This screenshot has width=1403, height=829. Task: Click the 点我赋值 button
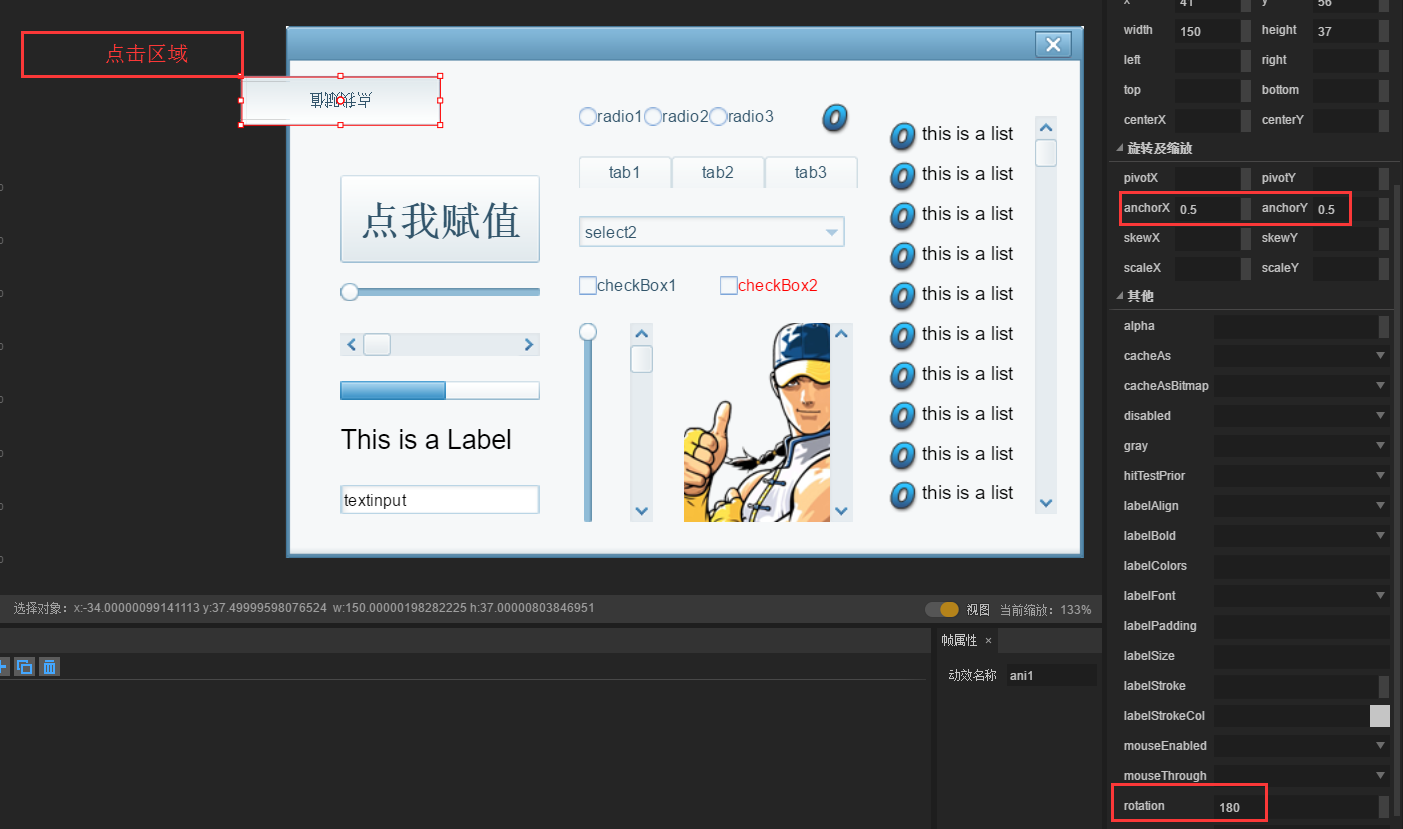440,220
